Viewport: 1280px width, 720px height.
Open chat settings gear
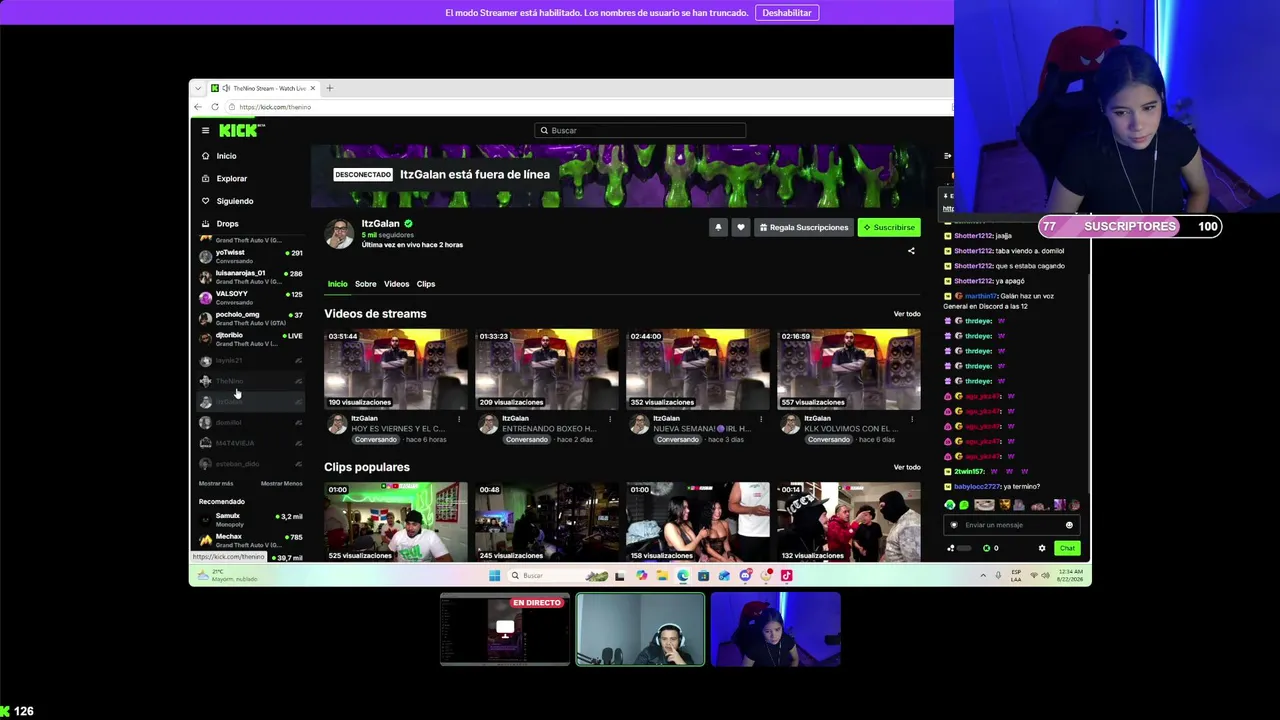(x=1042, y=548)
